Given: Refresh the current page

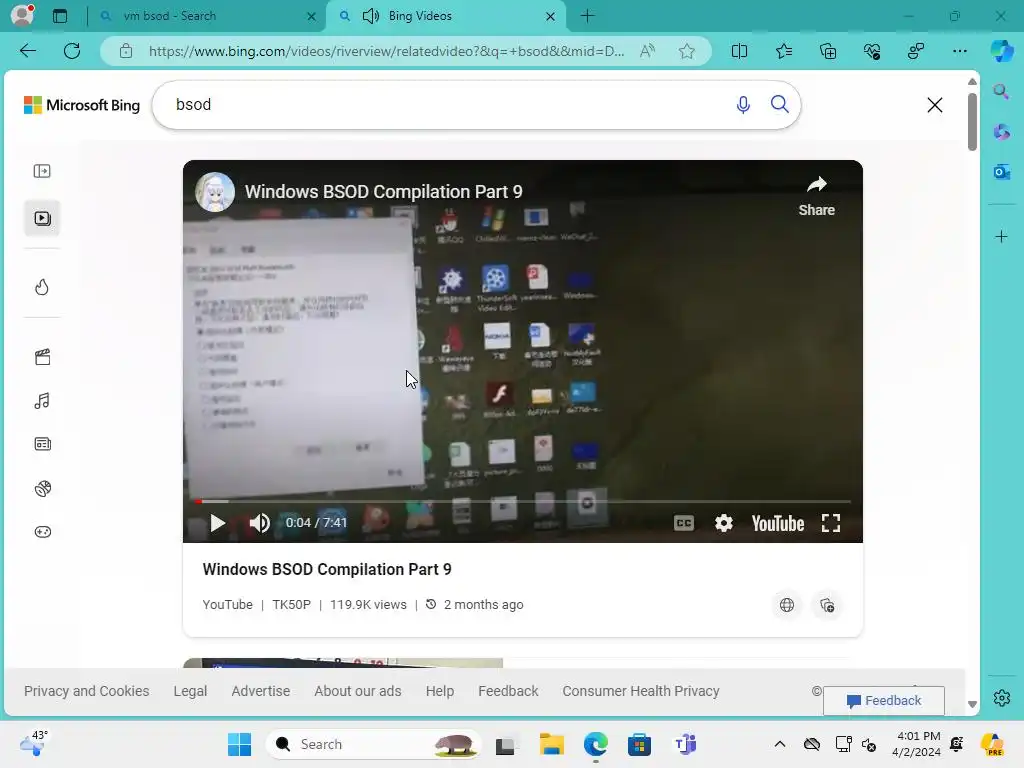Looking at the screenshot, I should (x=72, y=51).
